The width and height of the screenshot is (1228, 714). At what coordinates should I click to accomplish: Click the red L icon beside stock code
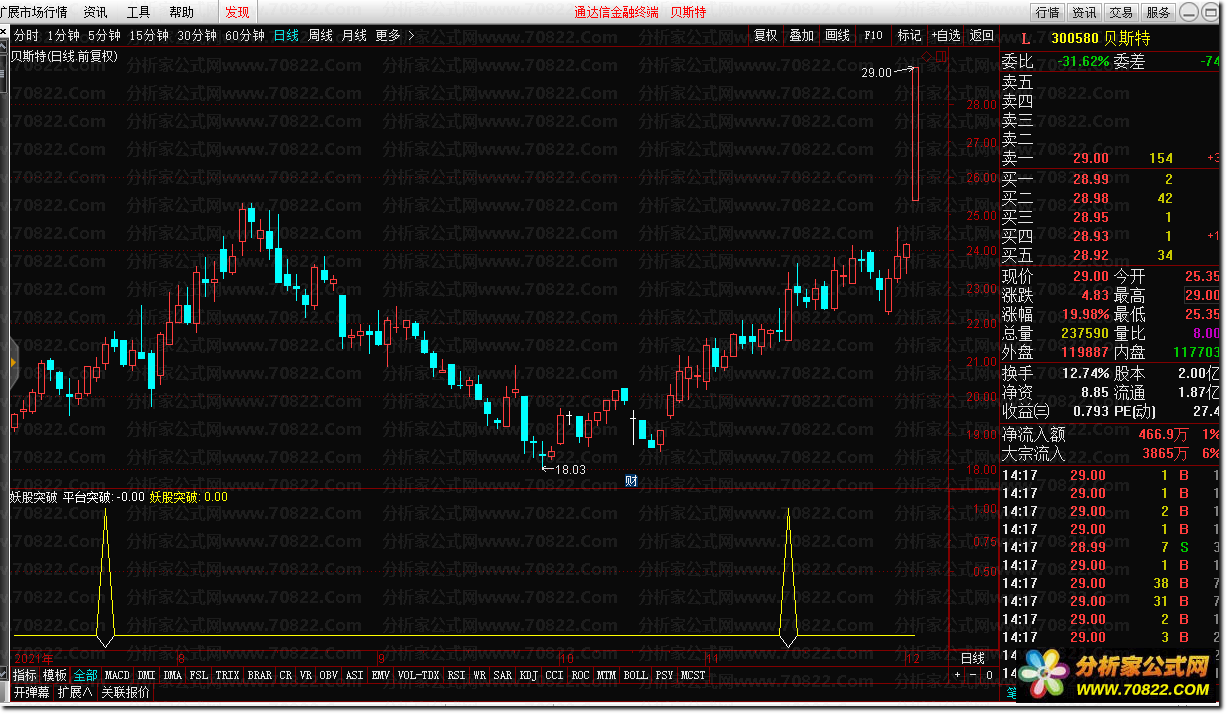point(1024,38)
